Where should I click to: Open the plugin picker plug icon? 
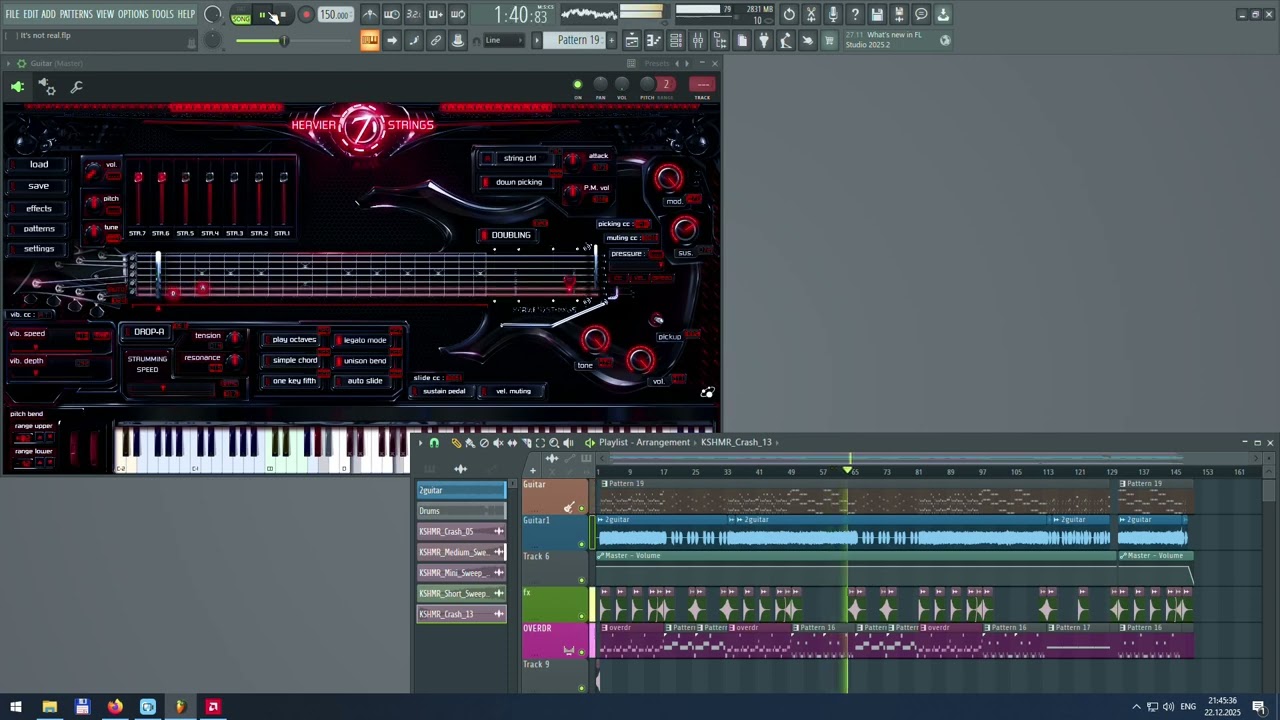coord(764,40)
